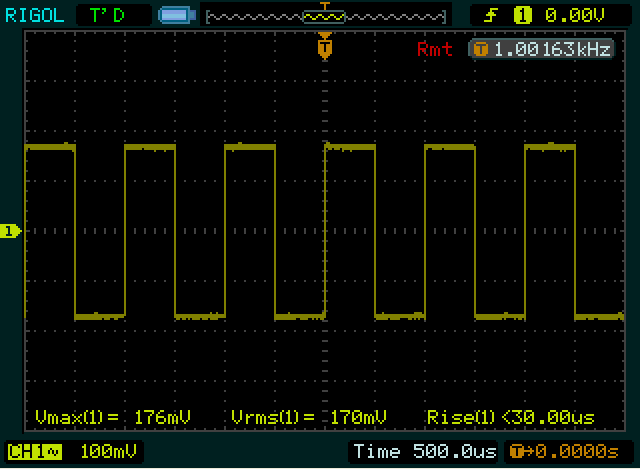Click the red Rmt remote indicator

(434, 49)
